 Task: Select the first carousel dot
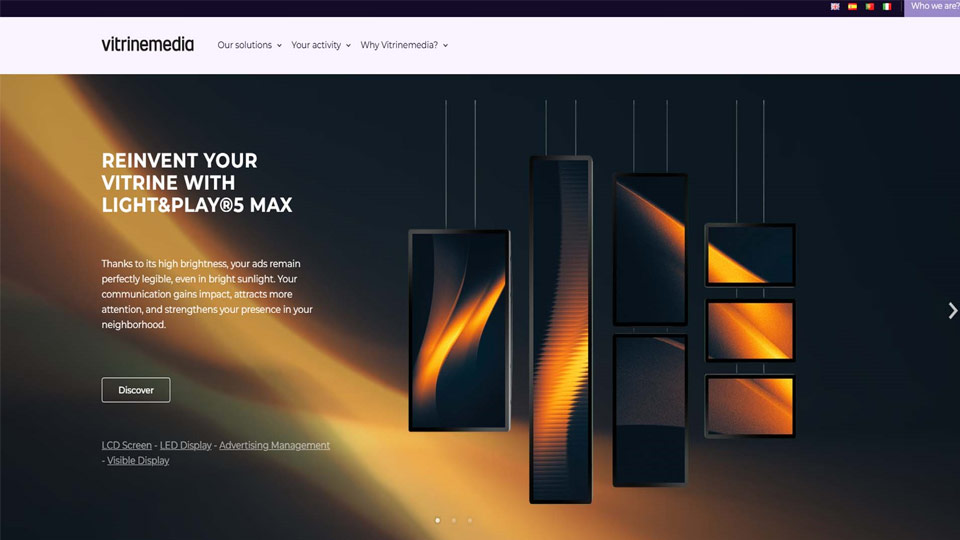437,520
